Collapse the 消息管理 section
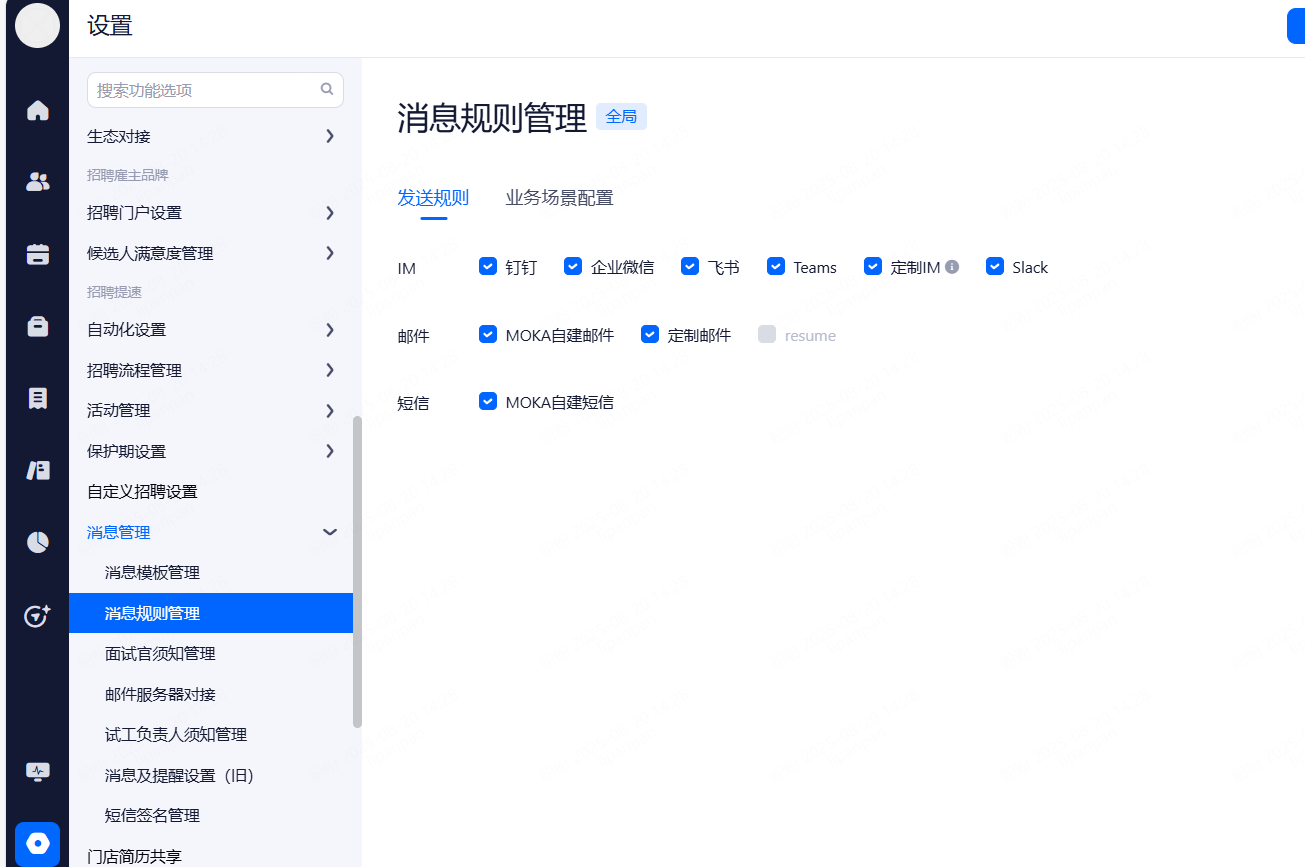The image size is (1305, 867). [329, 532]
